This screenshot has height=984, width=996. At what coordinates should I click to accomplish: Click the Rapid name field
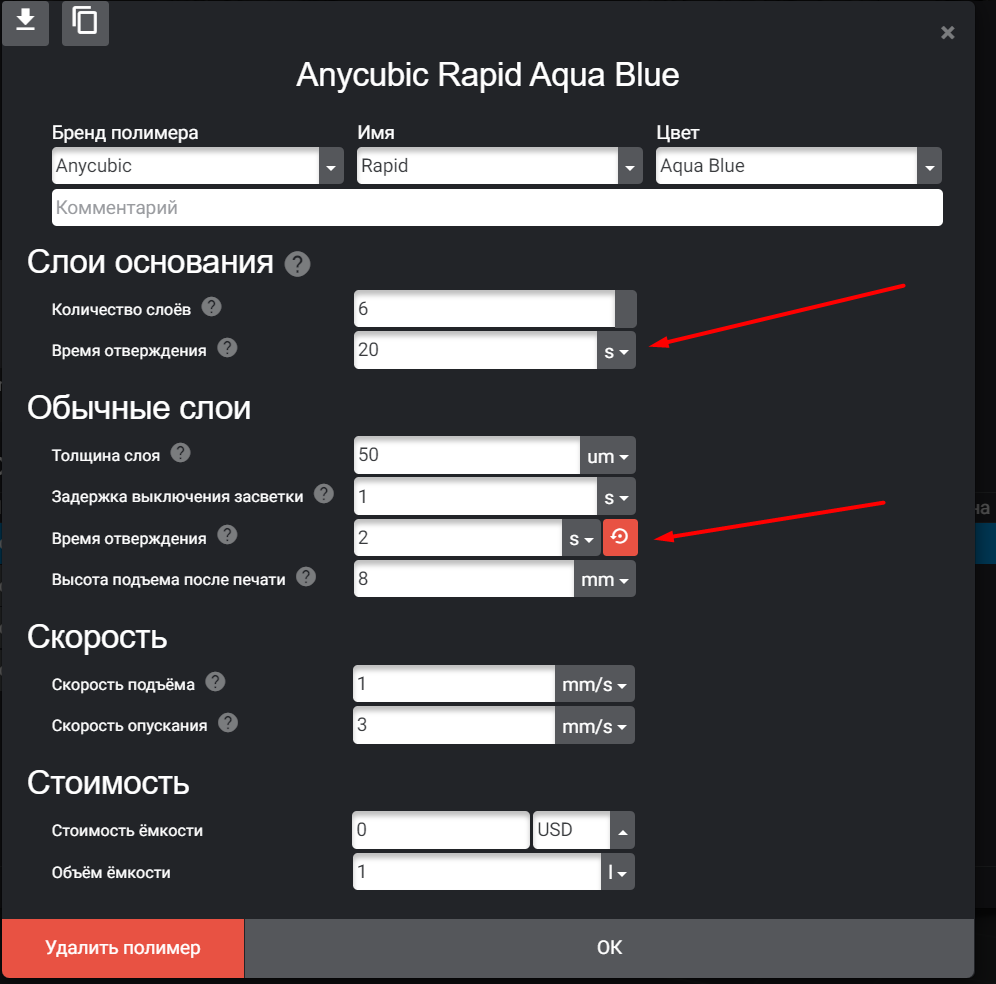(x=487, y=166)
